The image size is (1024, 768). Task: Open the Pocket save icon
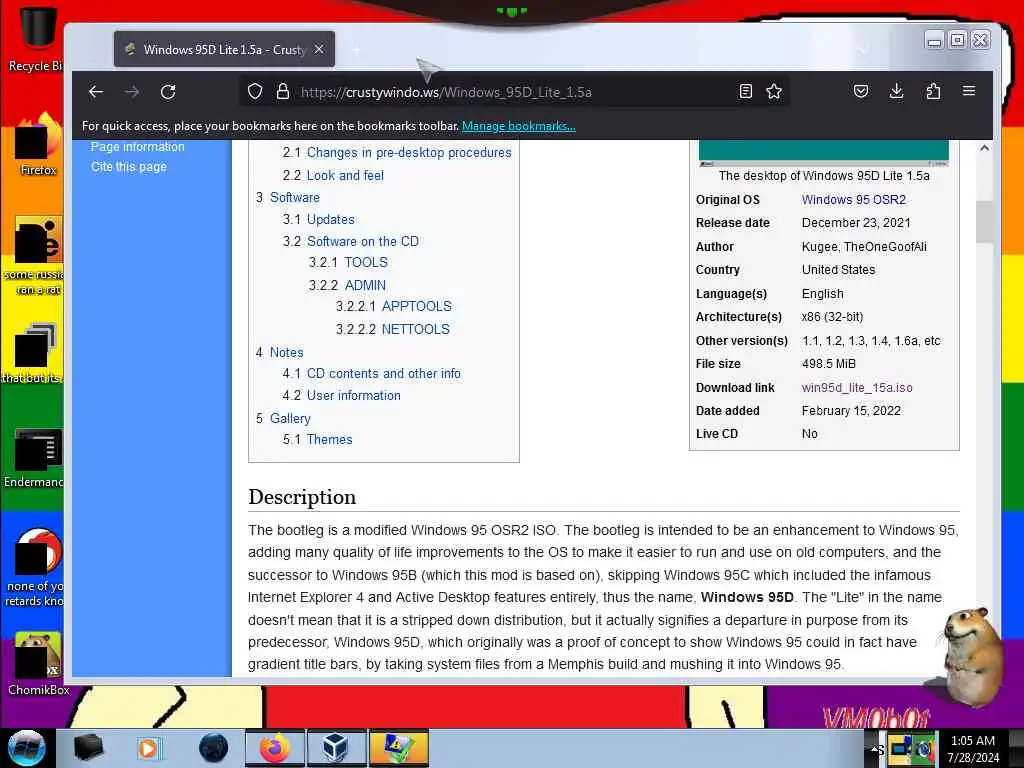pos(861,91)
